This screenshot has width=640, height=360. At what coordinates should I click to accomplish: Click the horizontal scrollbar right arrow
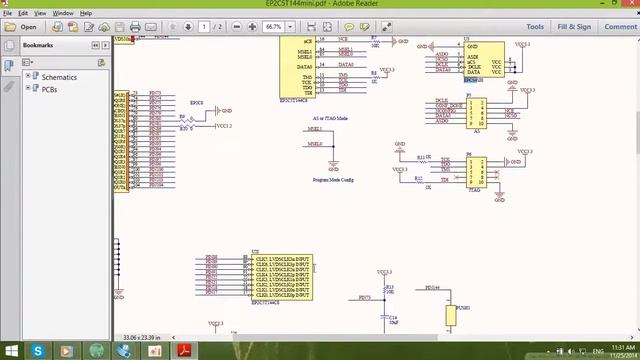(x=632, y=338)
